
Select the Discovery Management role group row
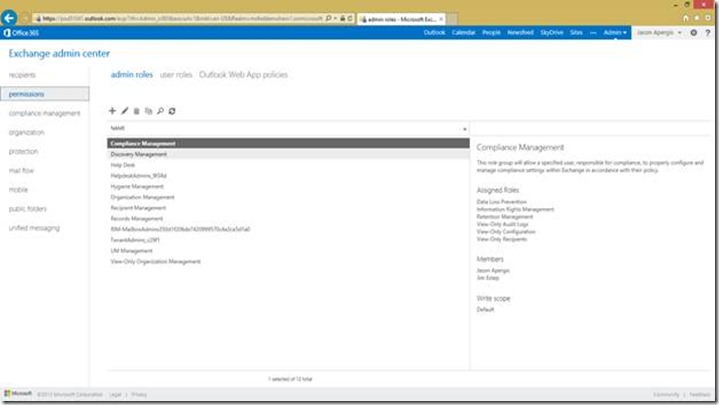point(288,154)
